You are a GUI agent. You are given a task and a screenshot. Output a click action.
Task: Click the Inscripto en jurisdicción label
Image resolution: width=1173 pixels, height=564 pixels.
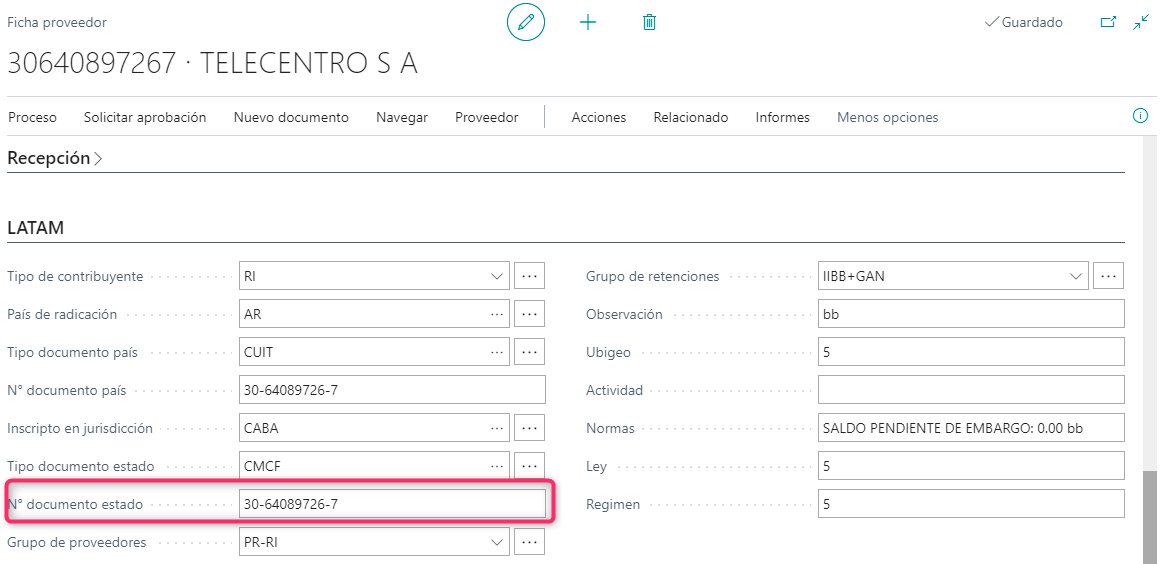(x=80, y=429)
